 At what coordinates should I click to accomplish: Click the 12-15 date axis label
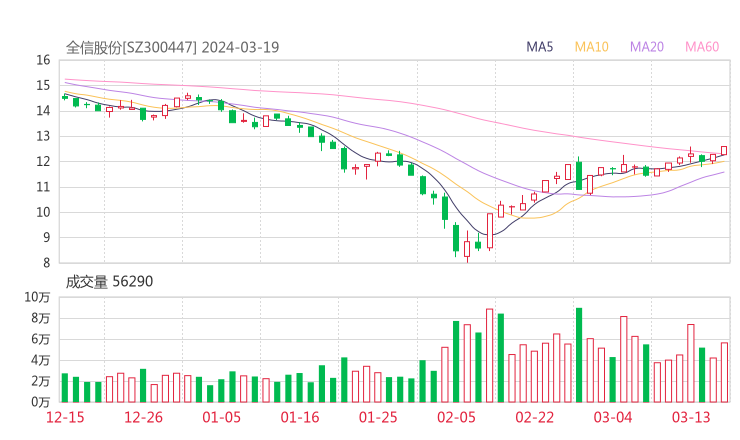(x=65, y=417)
